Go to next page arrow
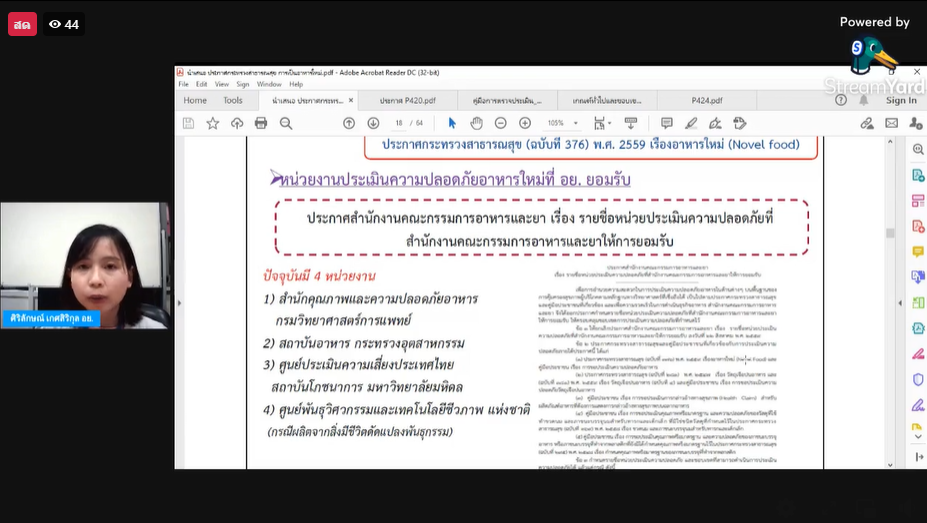 click(373, 123)
